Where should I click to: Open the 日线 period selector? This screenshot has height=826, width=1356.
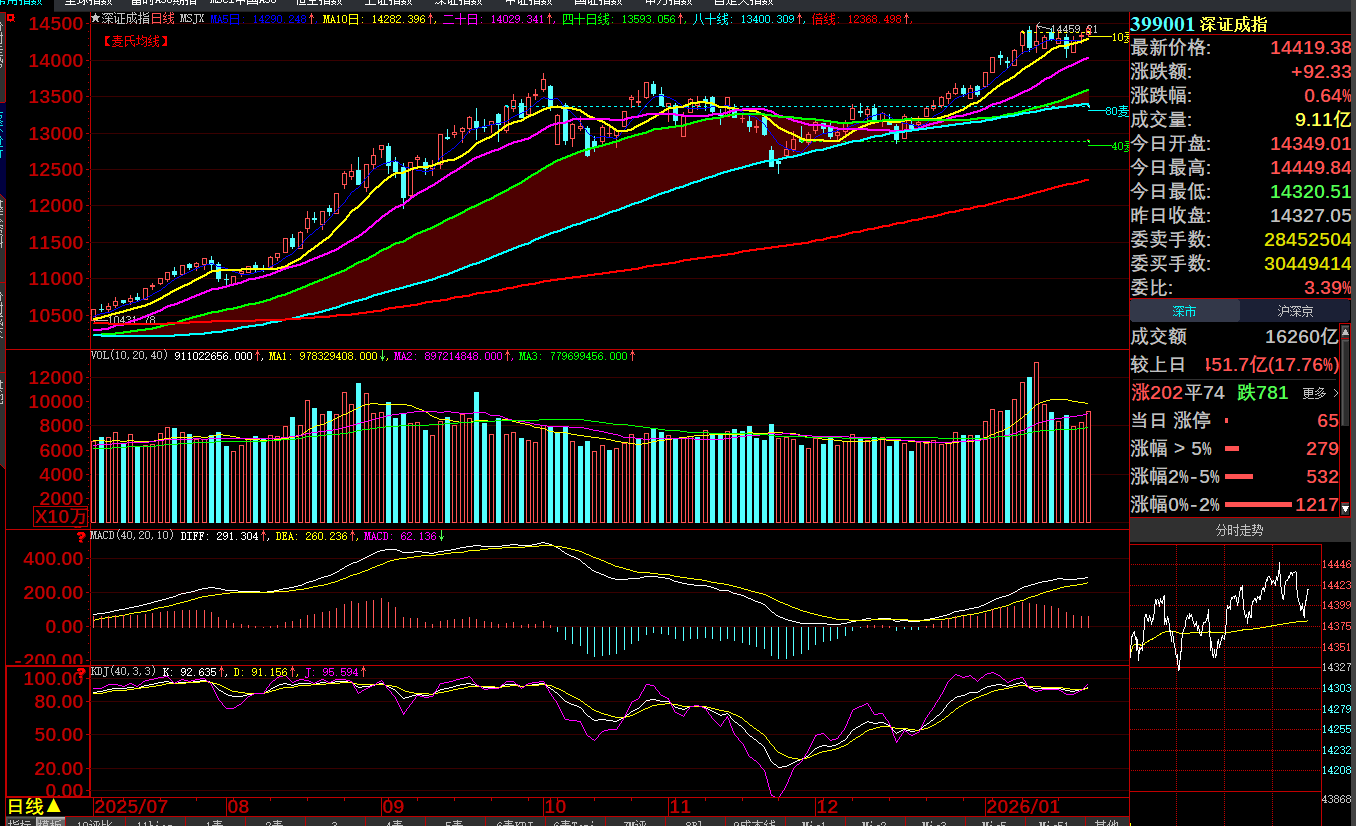click(x=35, y=806)
